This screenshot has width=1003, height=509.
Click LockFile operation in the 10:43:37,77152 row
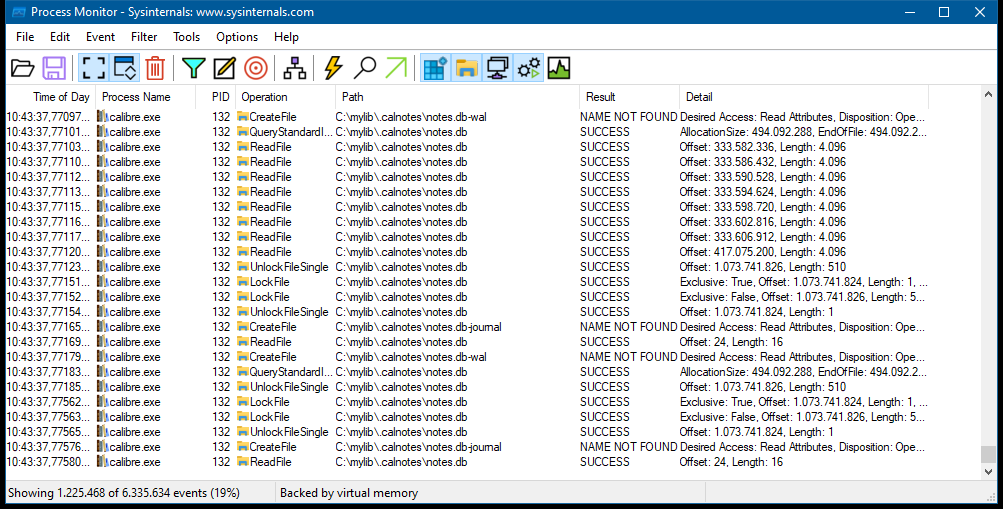[269, 297]
